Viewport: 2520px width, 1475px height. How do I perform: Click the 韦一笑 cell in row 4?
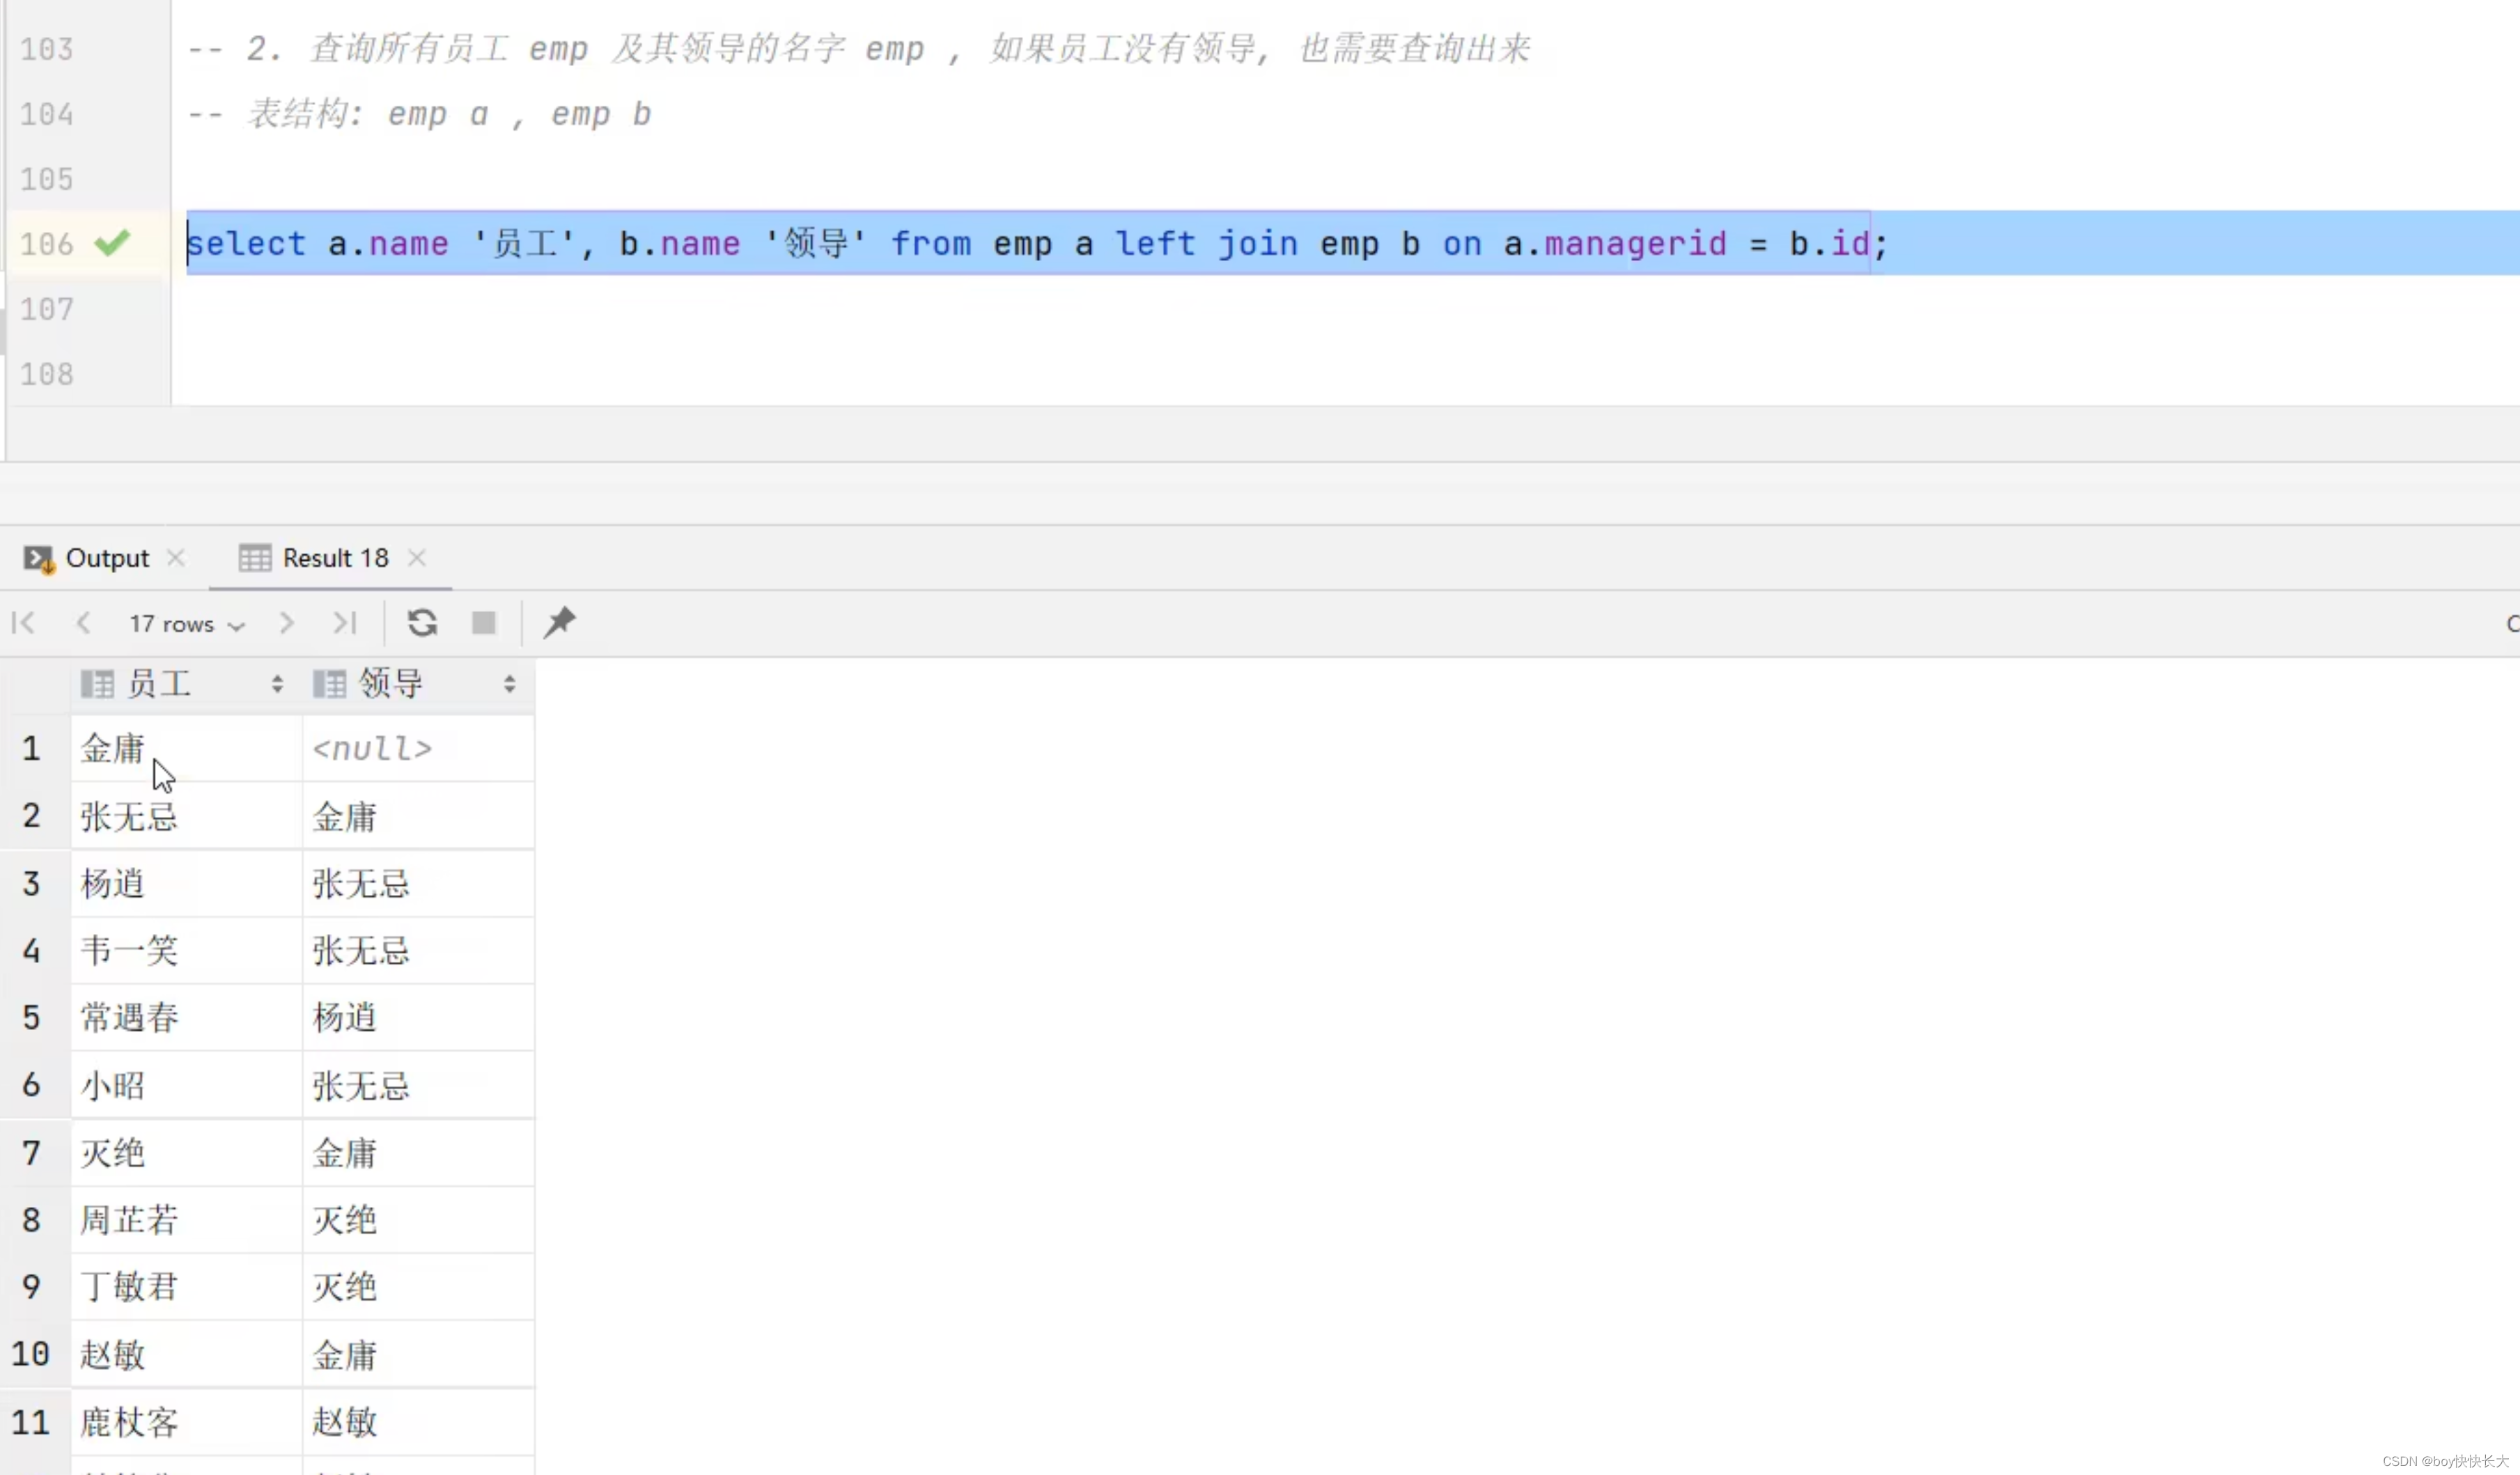click(186, 950)
